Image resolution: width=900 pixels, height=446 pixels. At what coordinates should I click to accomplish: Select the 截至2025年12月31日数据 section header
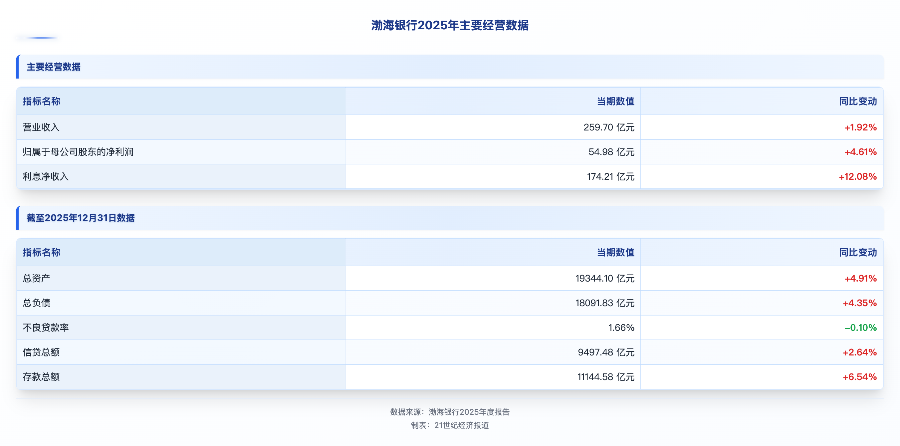click(x=81, y=218)
